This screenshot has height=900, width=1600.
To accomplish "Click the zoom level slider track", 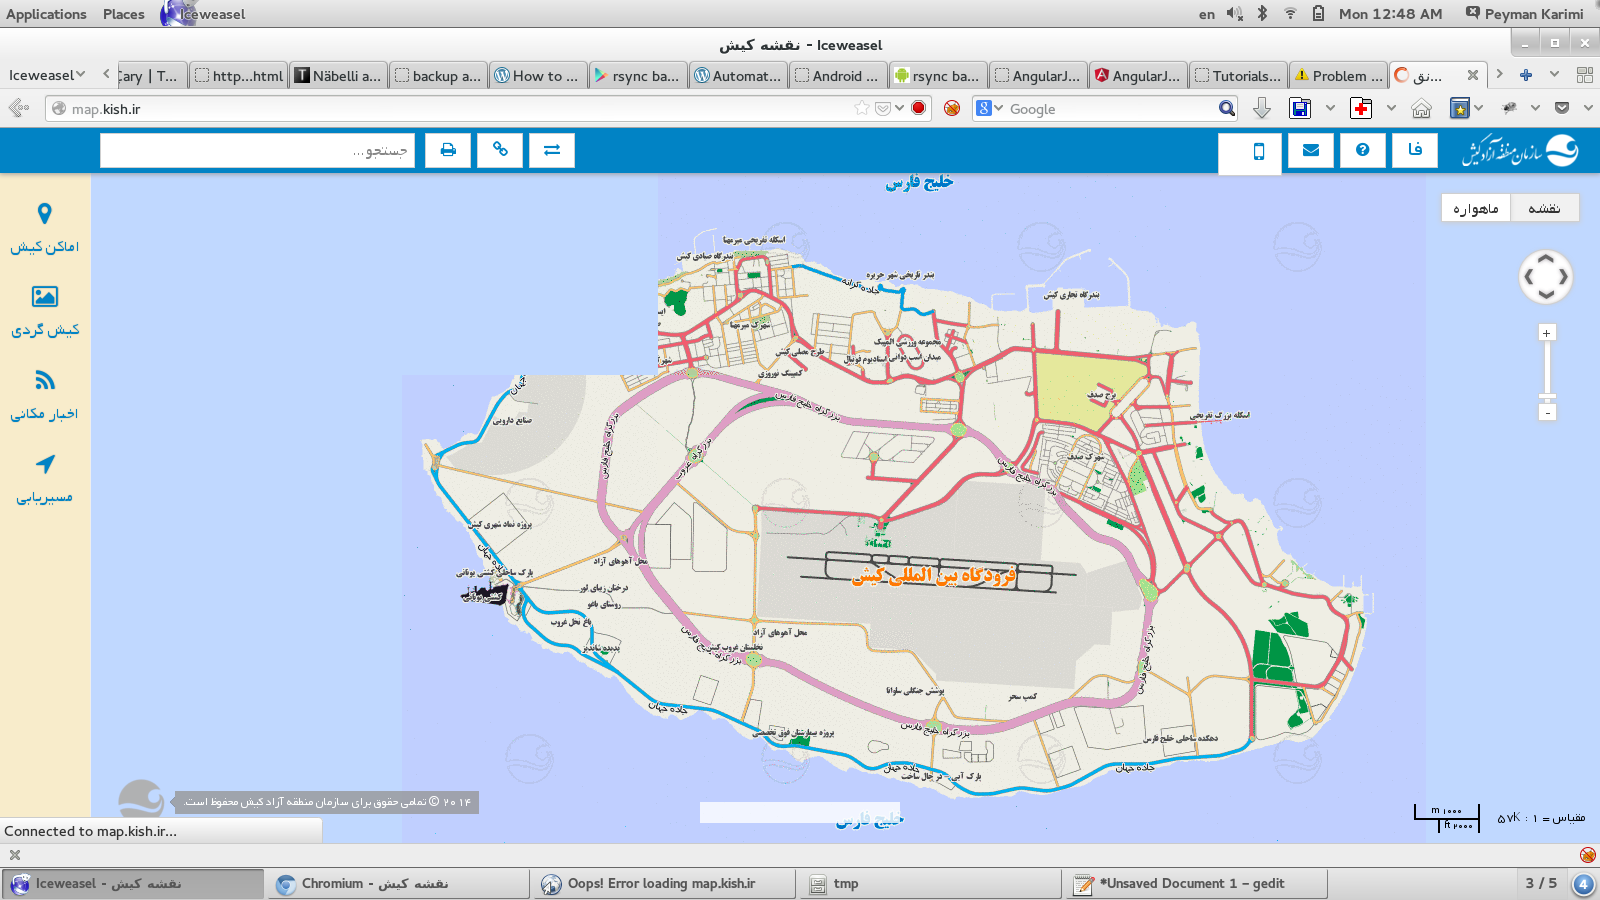I will point(1547,372).
